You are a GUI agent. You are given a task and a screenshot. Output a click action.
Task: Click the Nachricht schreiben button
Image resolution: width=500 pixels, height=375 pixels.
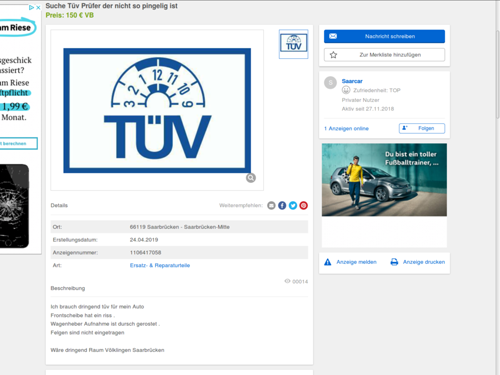pyautogui.click(x=384, y=36)
